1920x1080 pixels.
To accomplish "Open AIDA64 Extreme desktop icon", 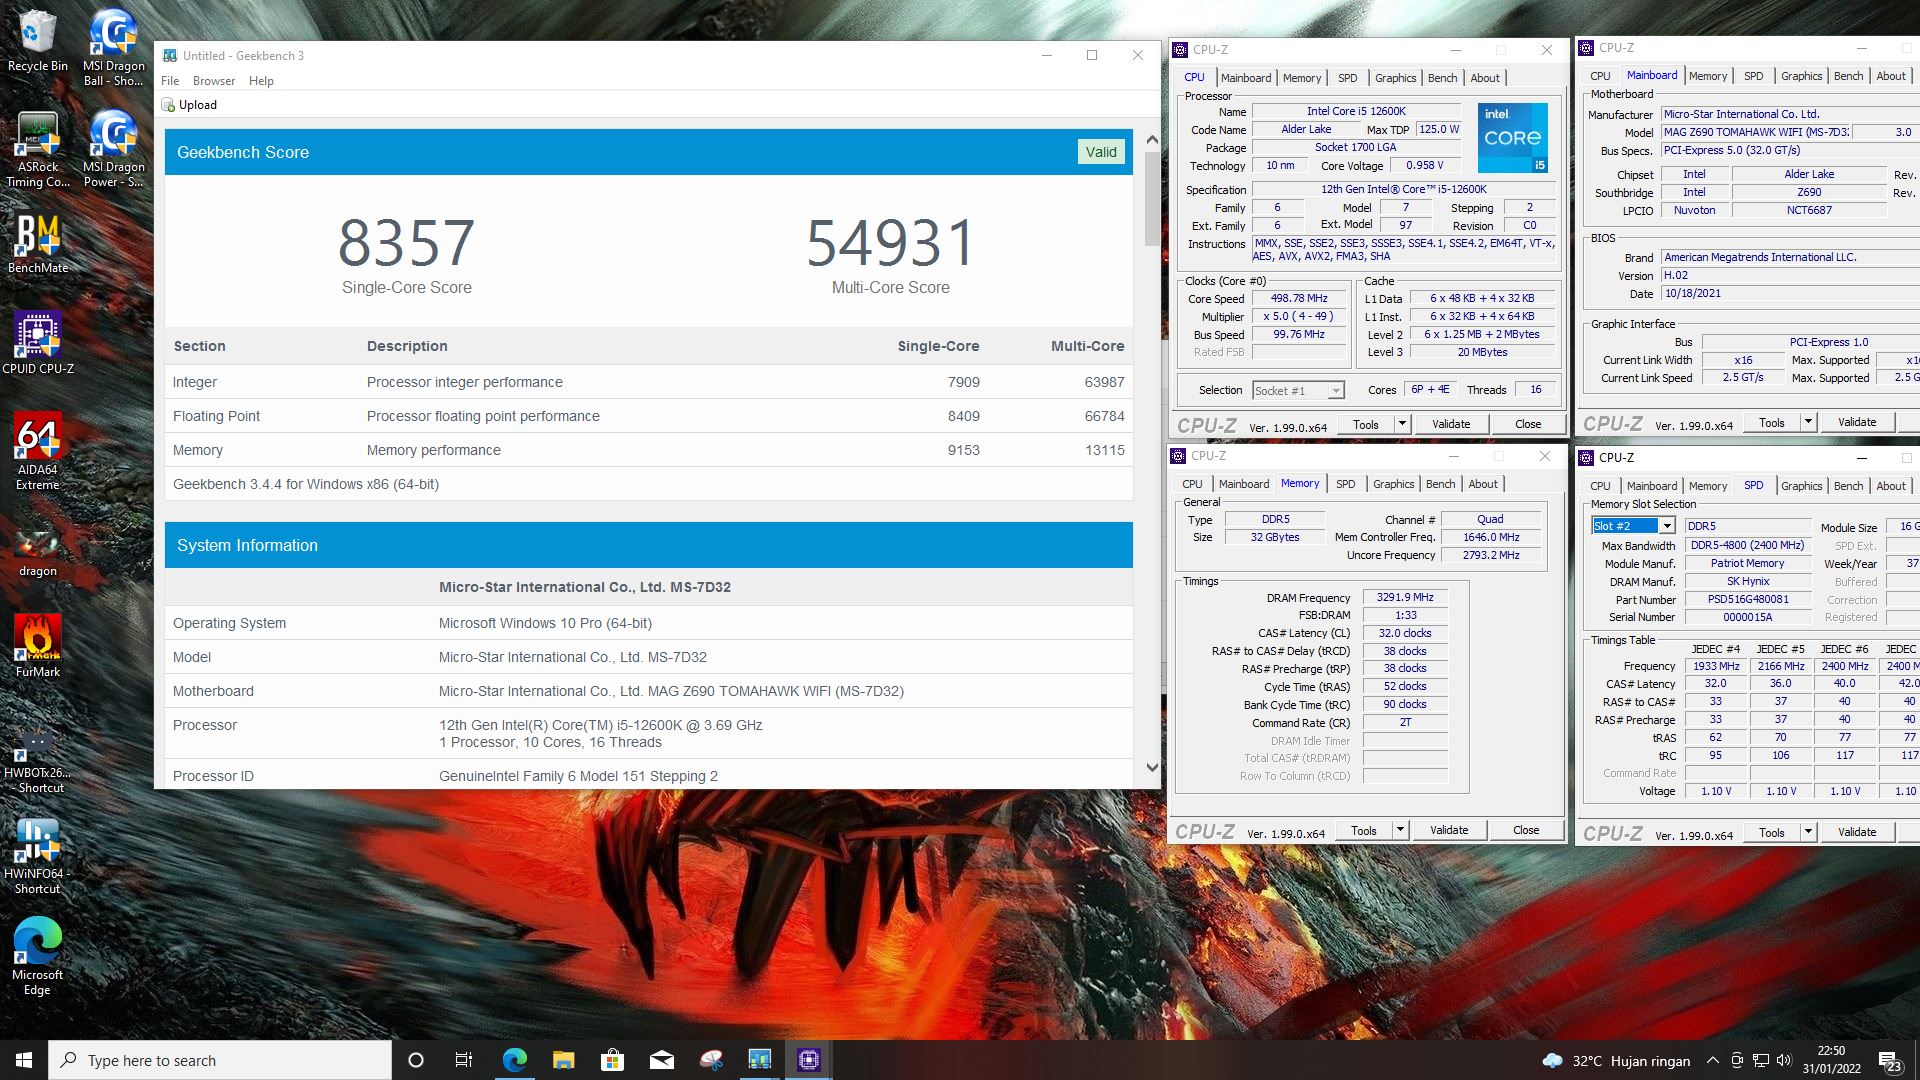I will (x=37, y=452).
